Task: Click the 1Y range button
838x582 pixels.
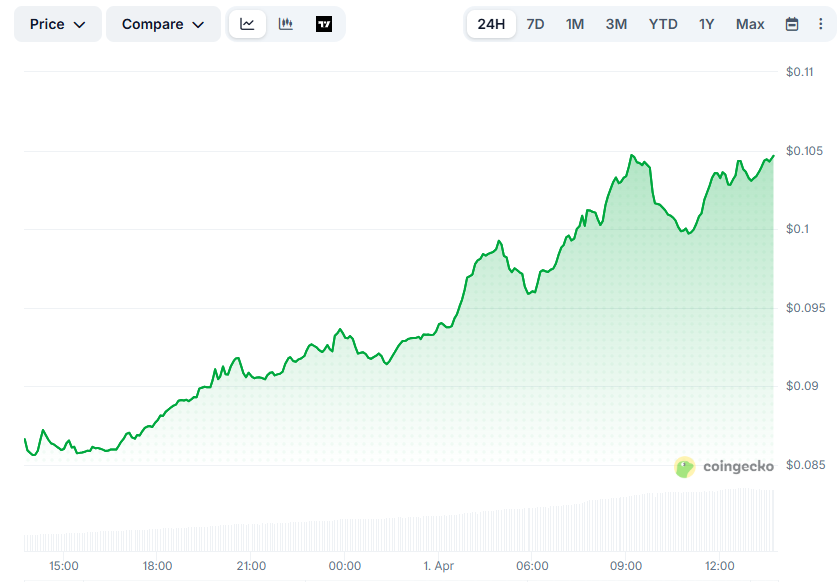Action: point(707,23)
